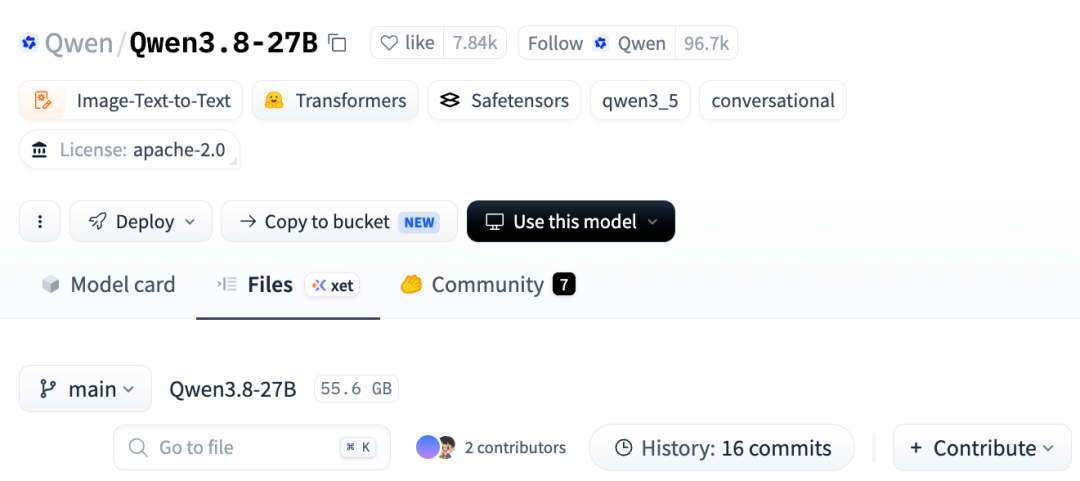
Task: Click the Image-Text-to-Text task icon
Action: pos(43,101)
